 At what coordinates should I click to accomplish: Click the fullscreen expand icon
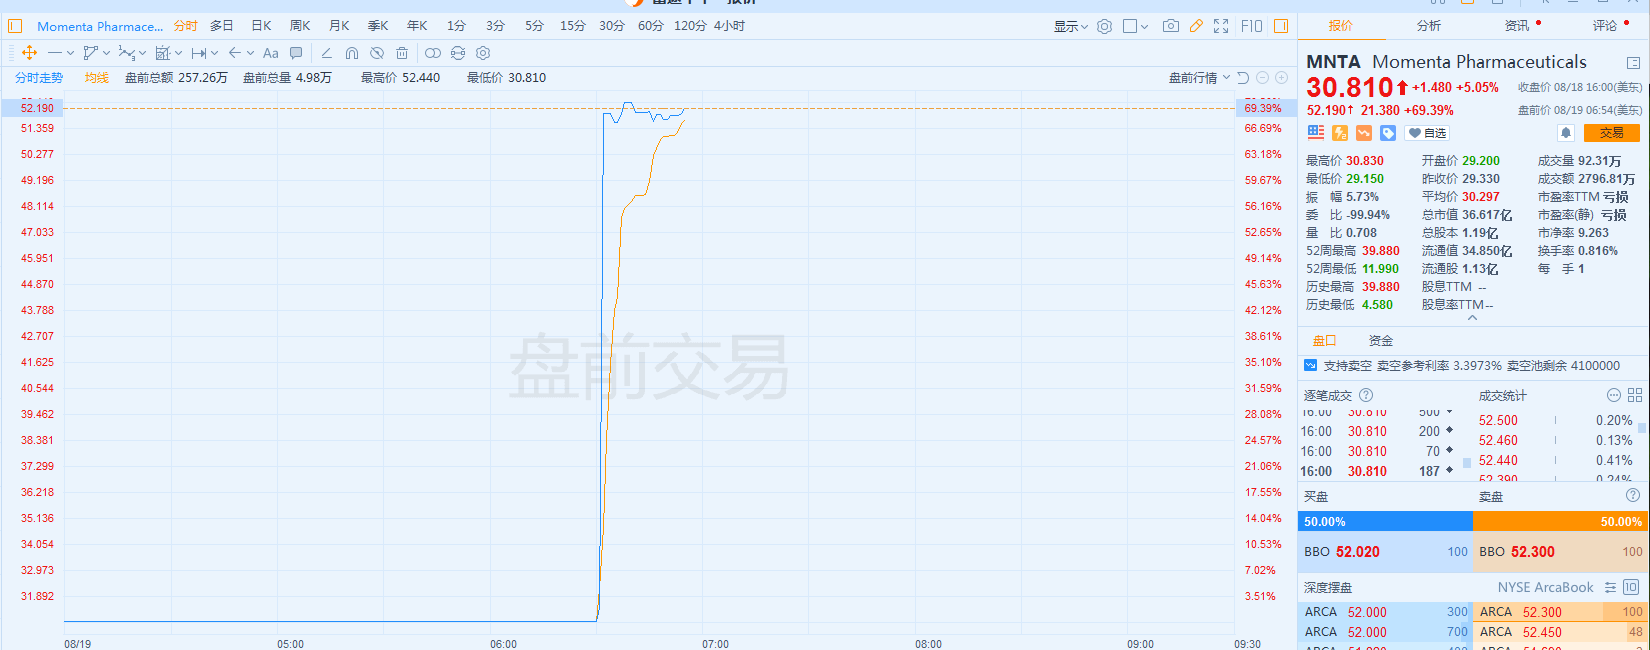point(1221,26)
